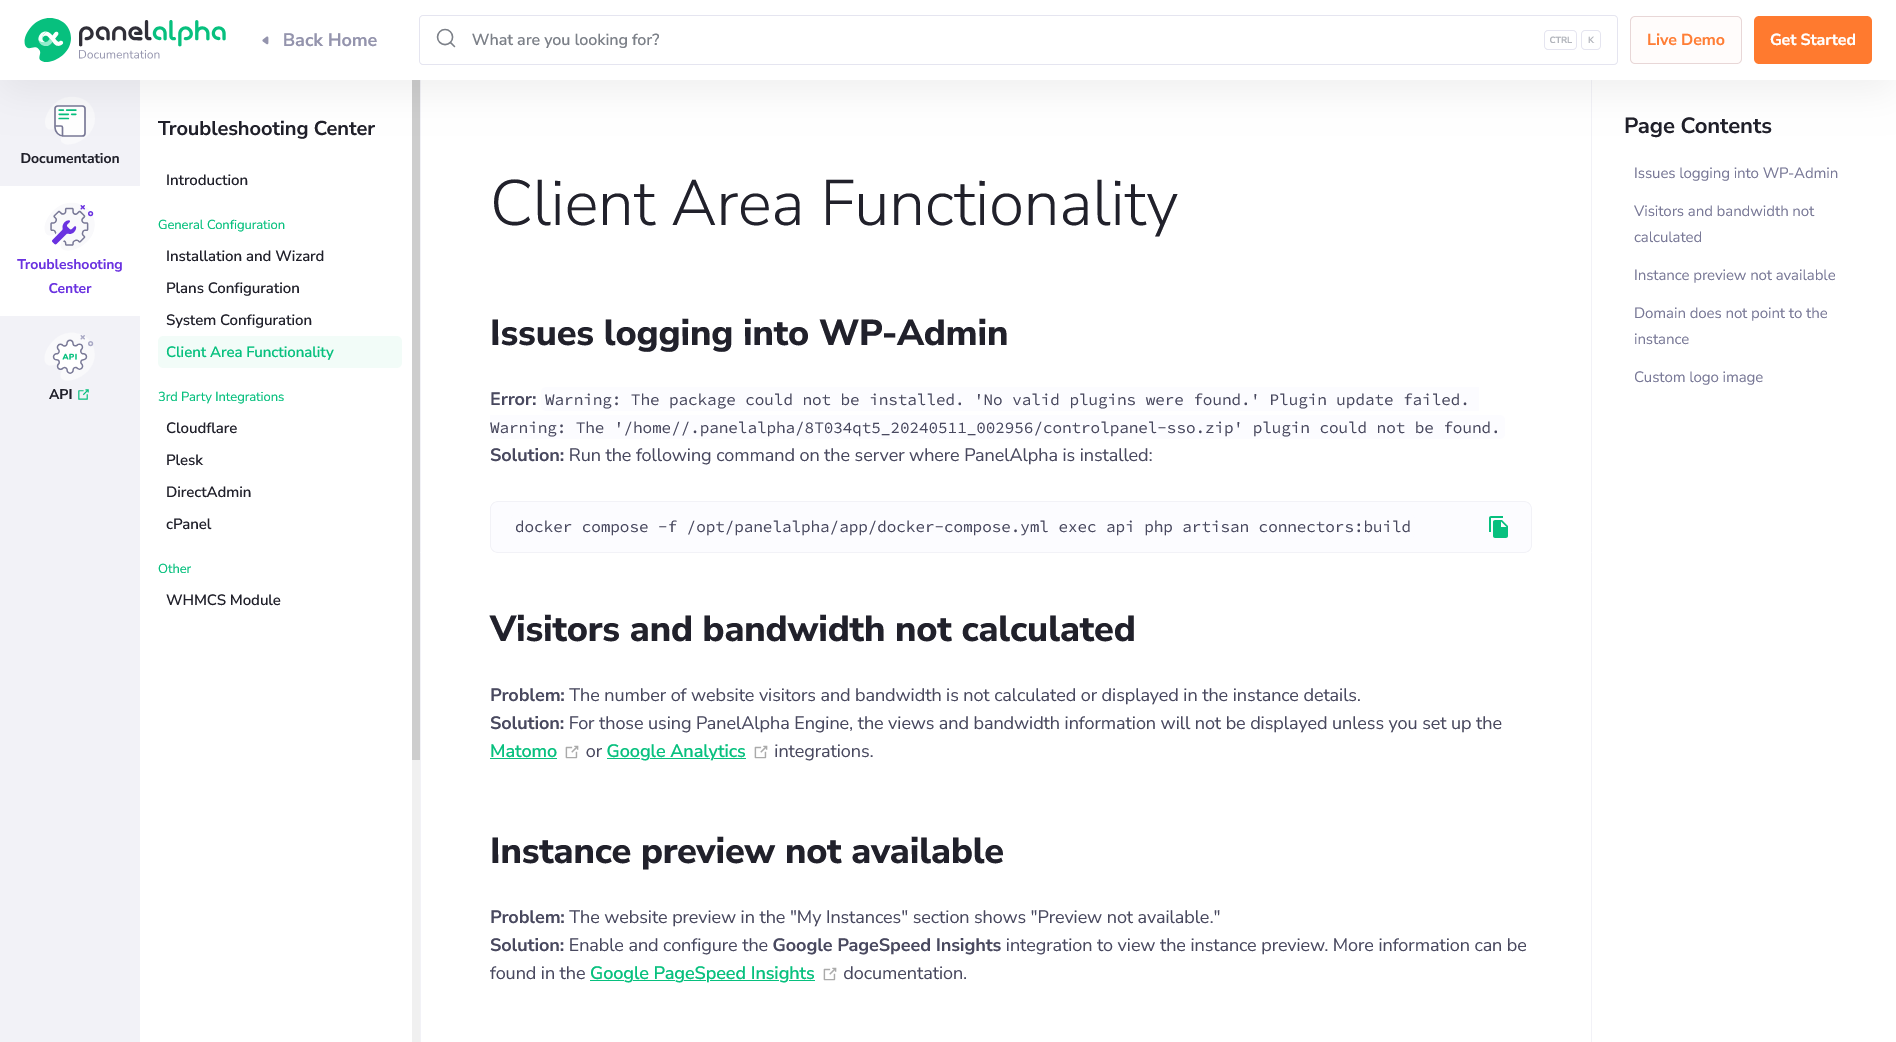Click the 'Client Area Functionality' page title

[x=834, y=204]
